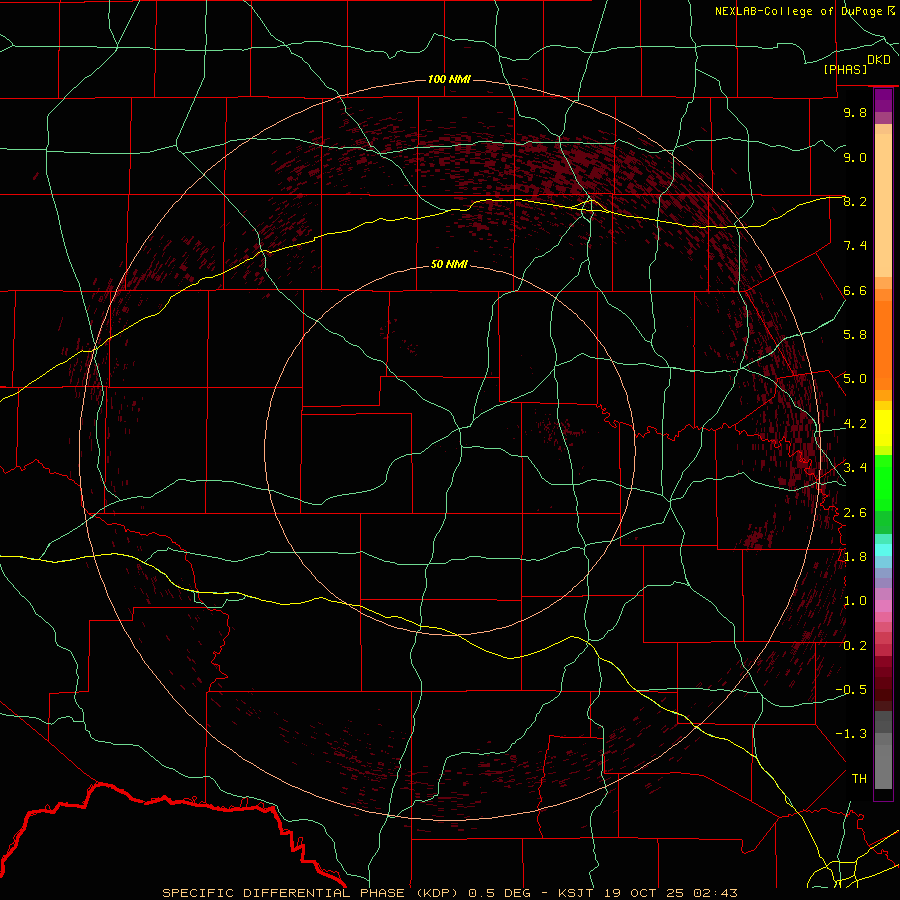The width and height of the screenshot is (900, 900).
Task: Click the 5.0 scale value
Action: tap(855, 379)
